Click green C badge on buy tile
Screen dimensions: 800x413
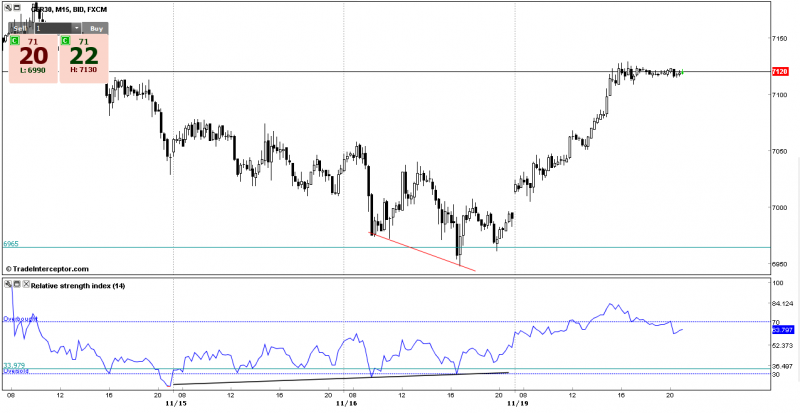pos(65,41)
